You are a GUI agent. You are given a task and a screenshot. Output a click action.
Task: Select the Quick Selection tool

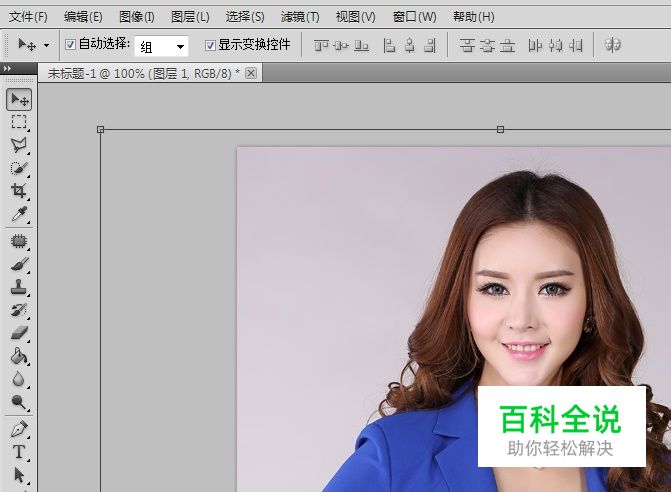19,168
